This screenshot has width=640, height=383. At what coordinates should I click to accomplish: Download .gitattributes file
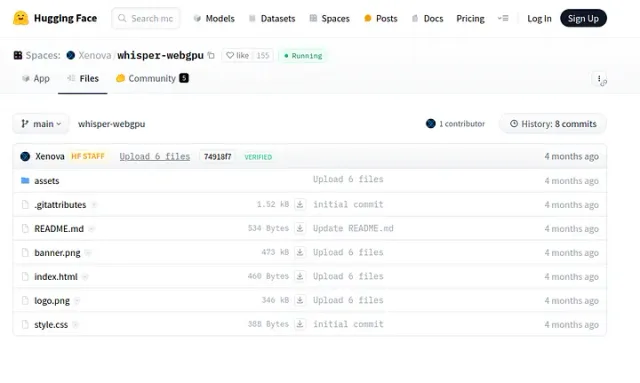(300, 204)
